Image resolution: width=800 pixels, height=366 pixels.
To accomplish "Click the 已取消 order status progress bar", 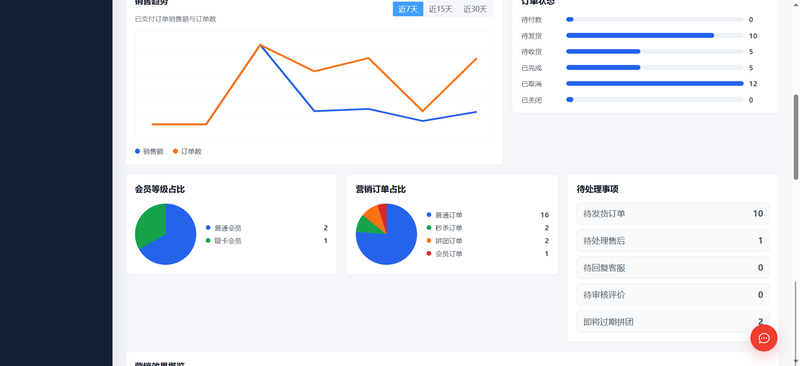I will click(x=655, y=83).
